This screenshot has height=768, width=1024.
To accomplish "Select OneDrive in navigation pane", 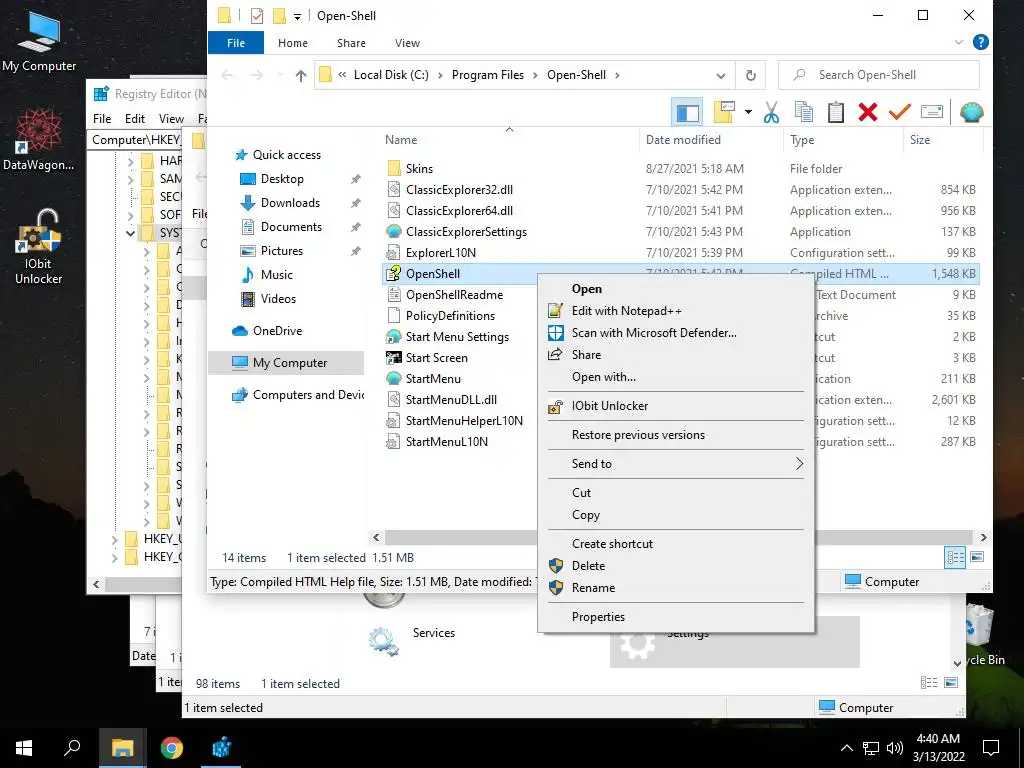I will (x=278, y=330).
